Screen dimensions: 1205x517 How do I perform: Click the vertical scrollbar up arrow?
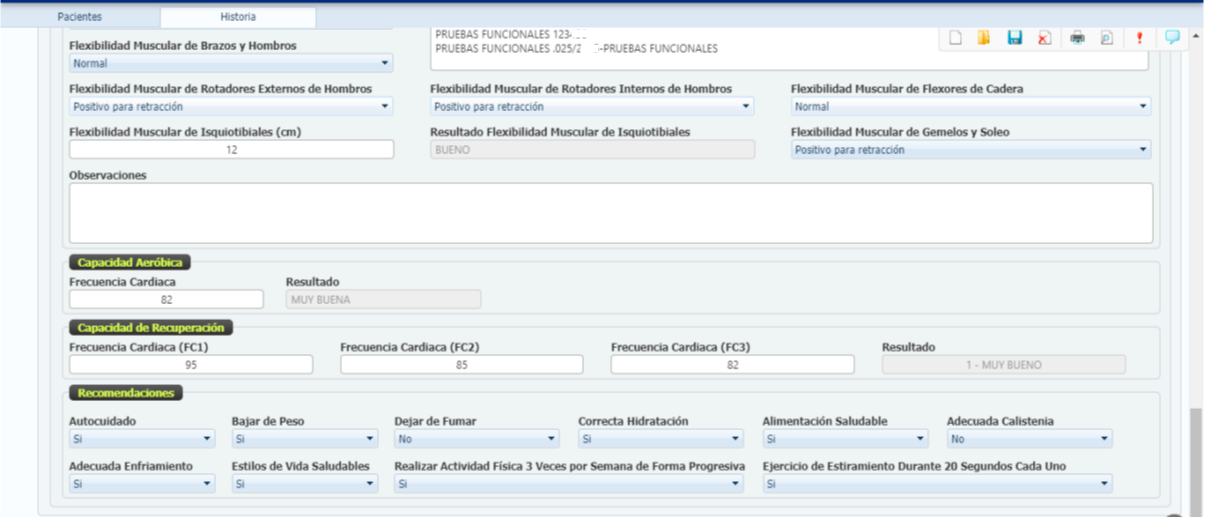tap(1195, 36)
